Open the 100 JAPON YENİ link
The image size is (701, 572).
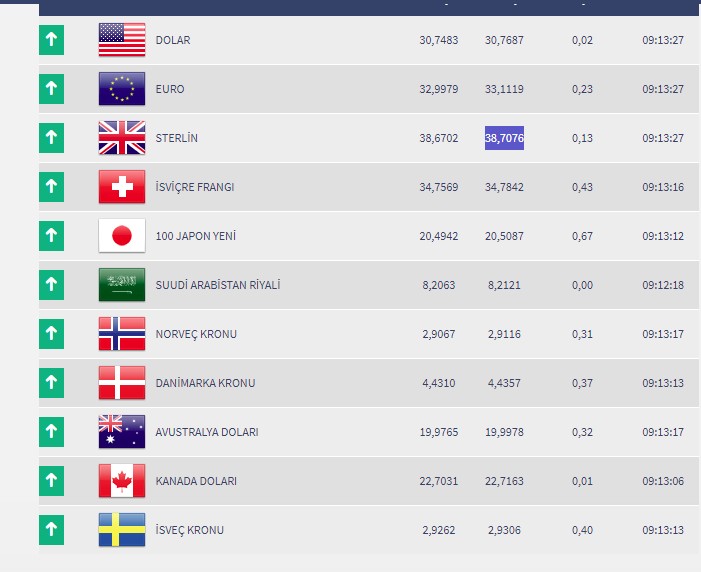click(x=195, y=236)
